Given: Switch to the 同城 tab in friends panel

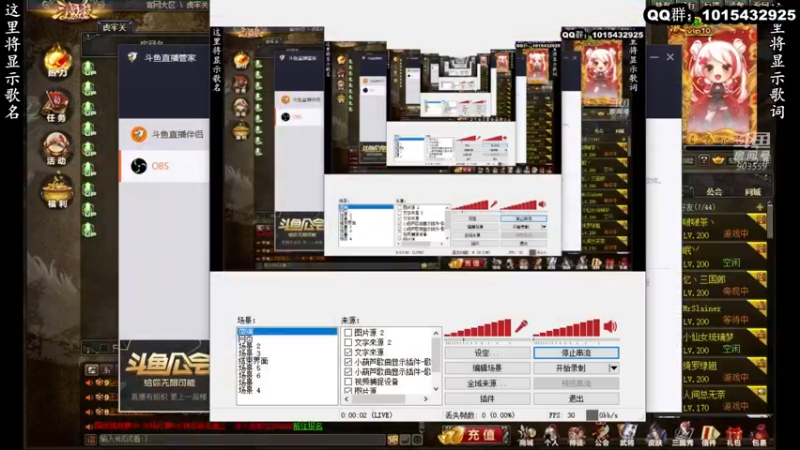Looking at the screenshot, I should click(753, 192).
